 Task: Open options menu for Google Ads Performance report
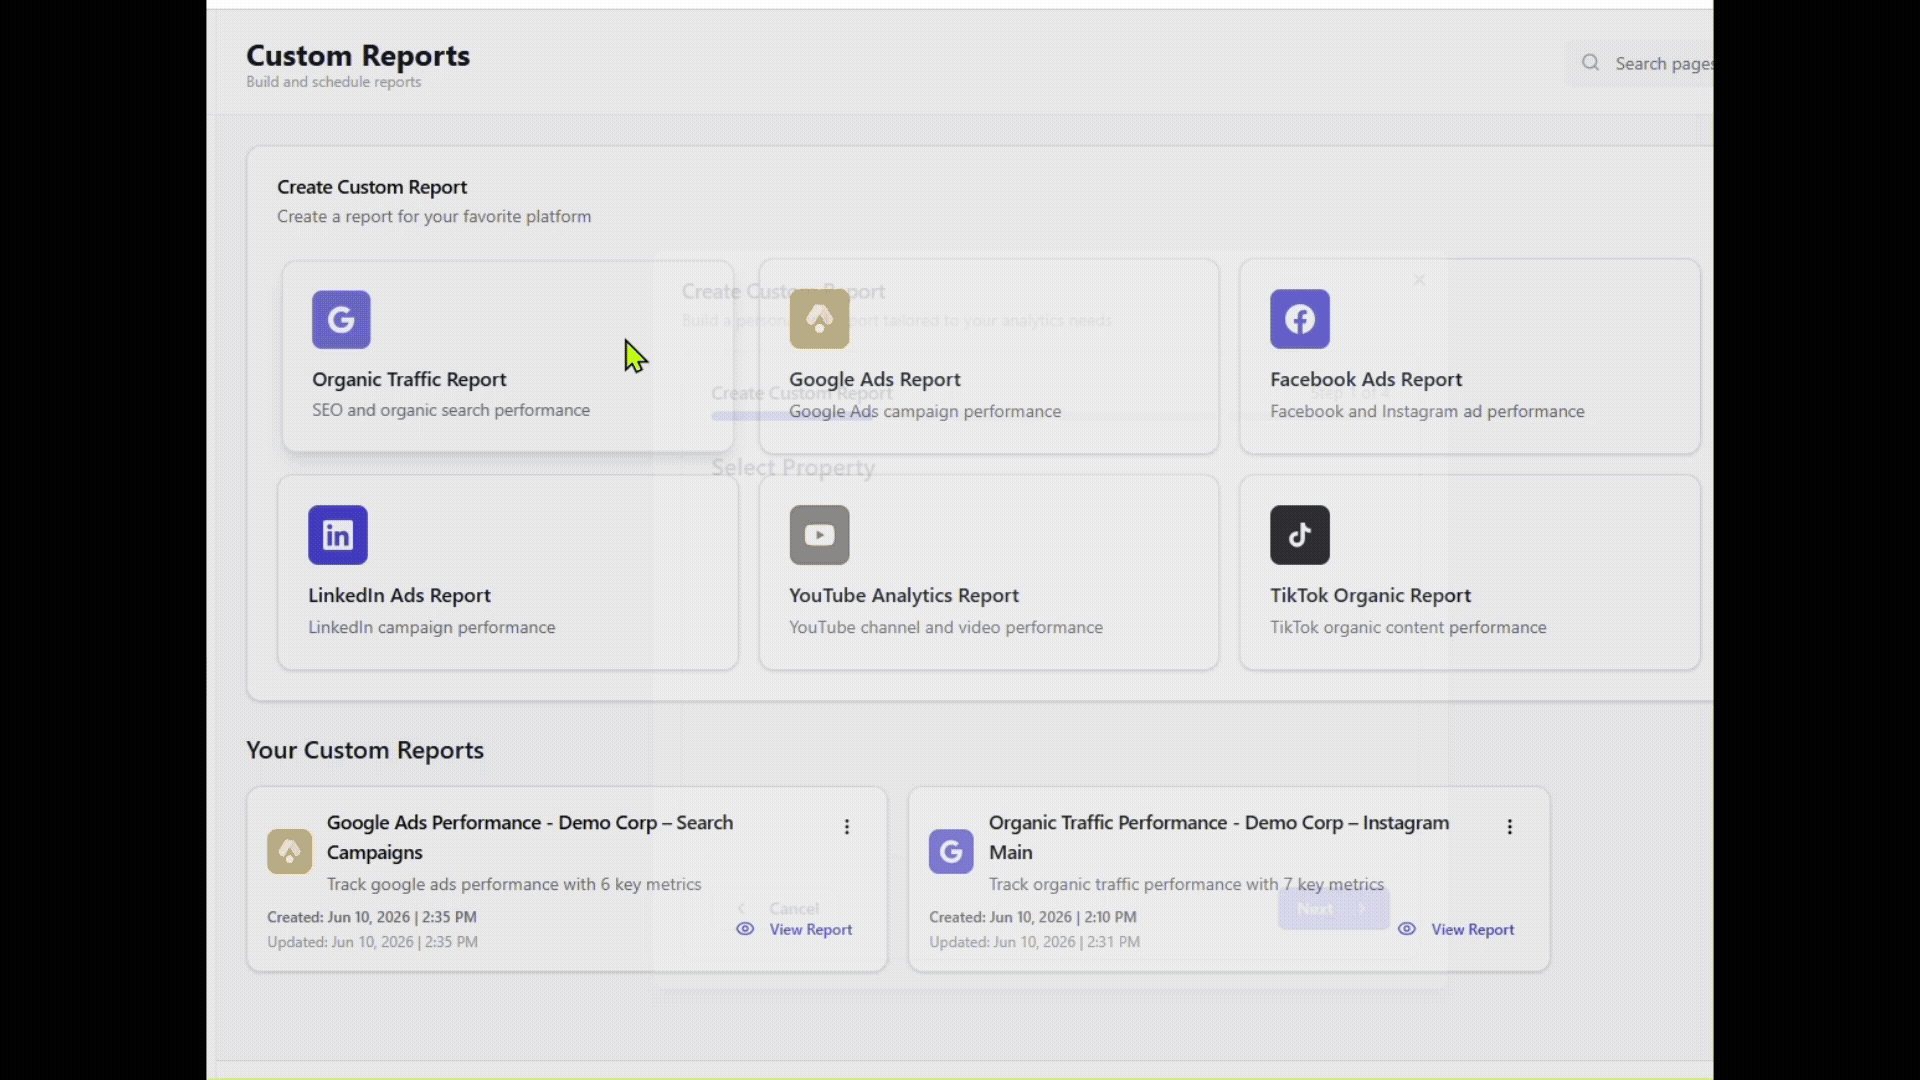(847, 827)
